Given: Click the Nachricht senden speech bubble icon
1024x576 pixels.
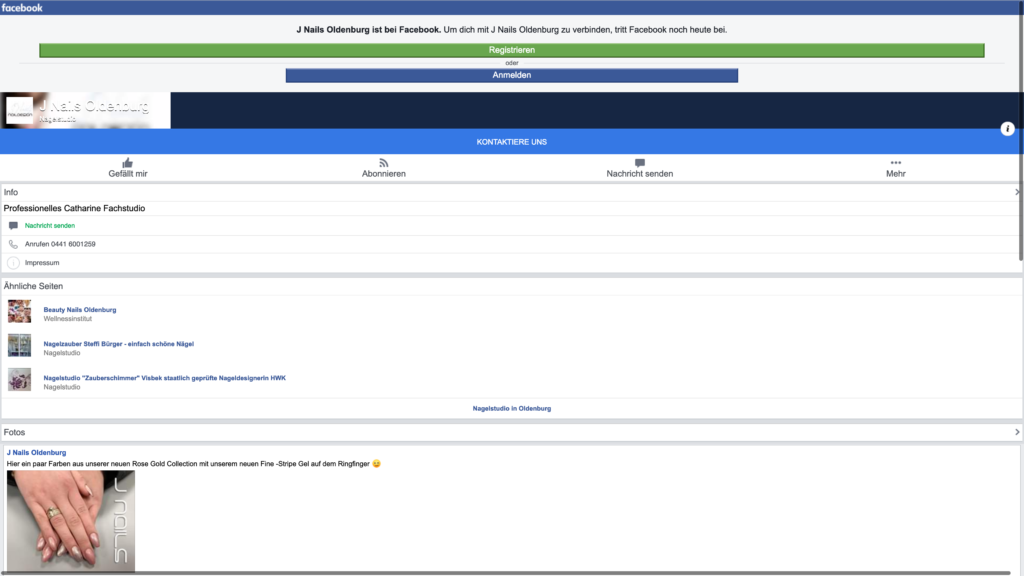Looking at the screenshot, I should pyautogui.click(x=639, y=163).
